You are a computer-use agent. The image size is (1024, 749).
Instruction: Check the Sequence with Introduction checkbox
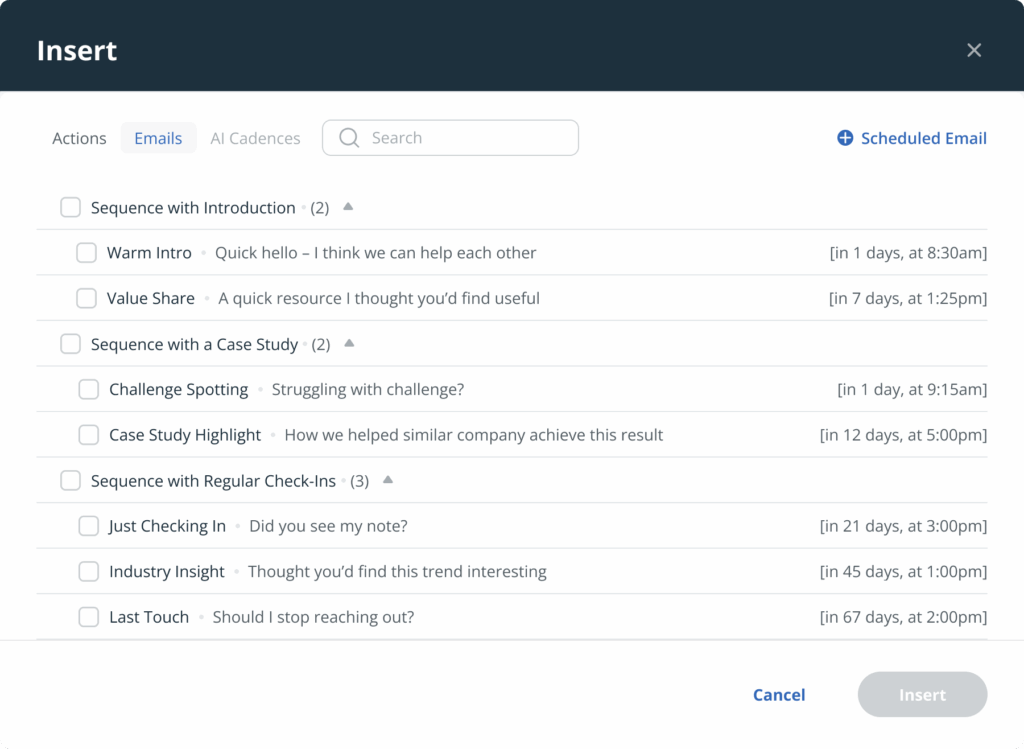click(70, 207)
